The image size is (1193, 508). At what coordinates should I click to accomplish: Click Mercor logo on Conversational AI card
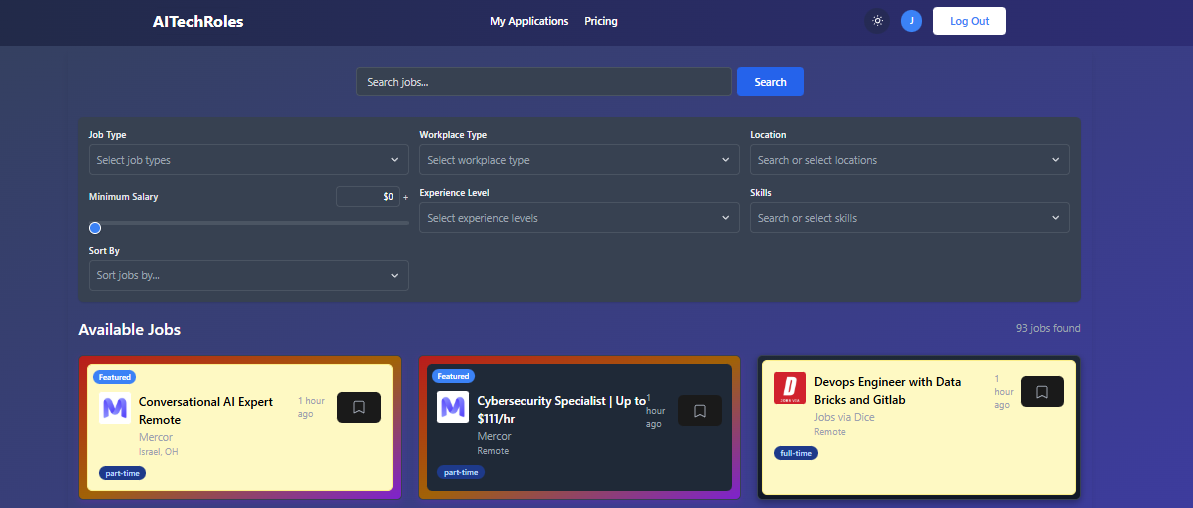pyautogui.click(x=115, y=408)
